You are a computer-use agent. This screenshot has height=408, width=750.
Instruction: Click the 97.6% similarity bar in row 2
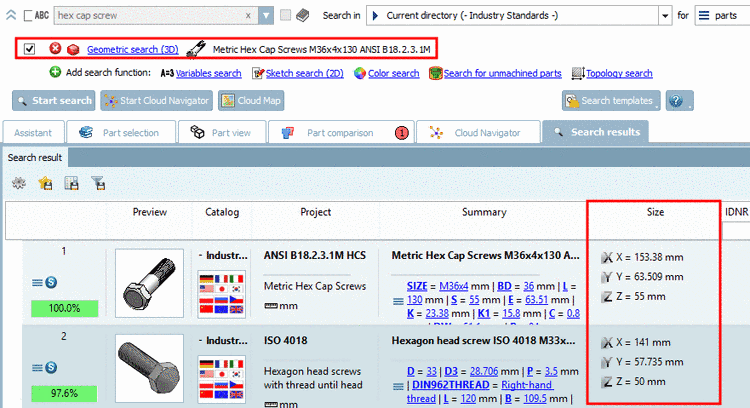pyautogui.click(x=62, y=394)
